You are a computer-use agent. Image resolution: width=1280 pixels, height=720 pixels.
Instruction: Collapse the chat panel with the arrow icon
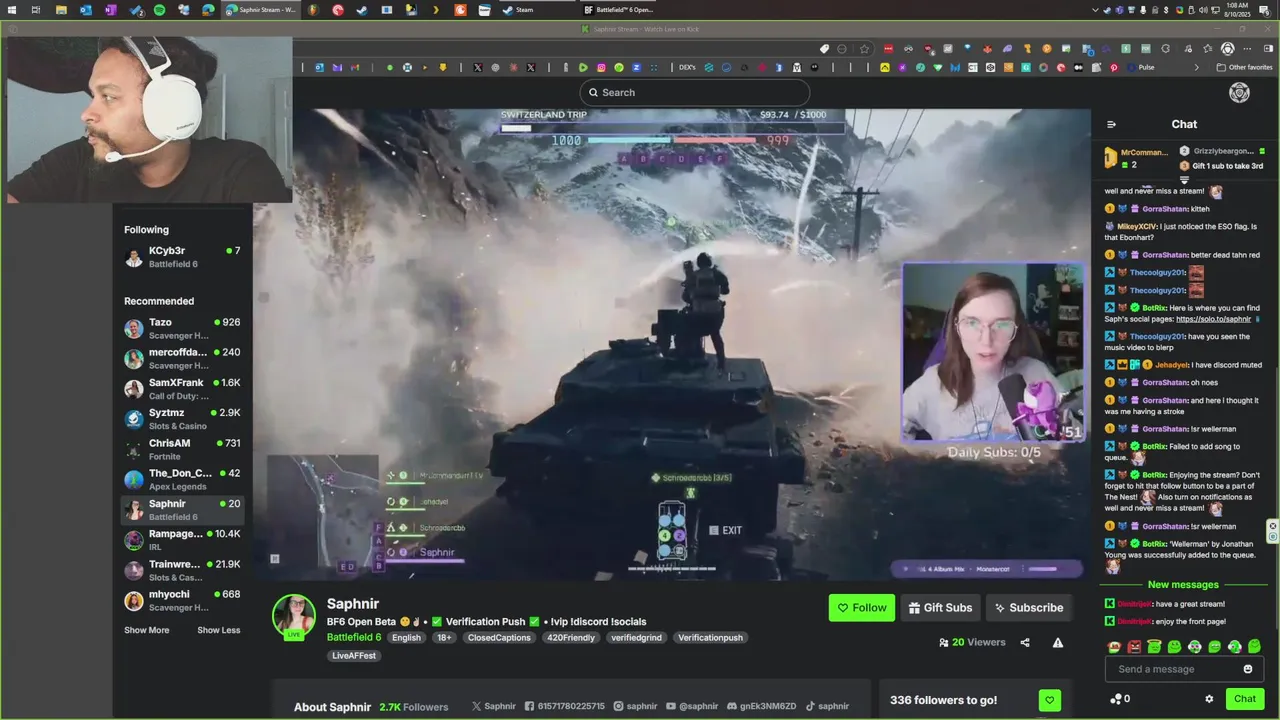(1111, 125)
